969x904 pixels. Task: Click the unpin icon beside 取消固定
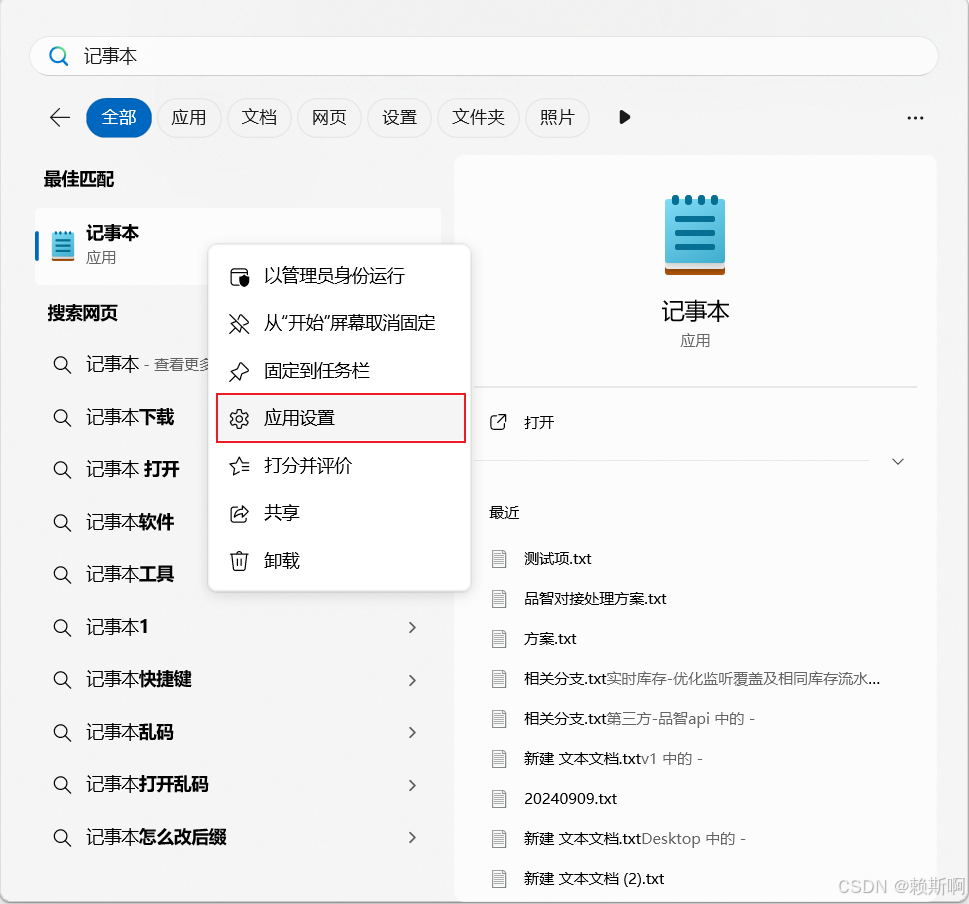click(x=239, y=324)
